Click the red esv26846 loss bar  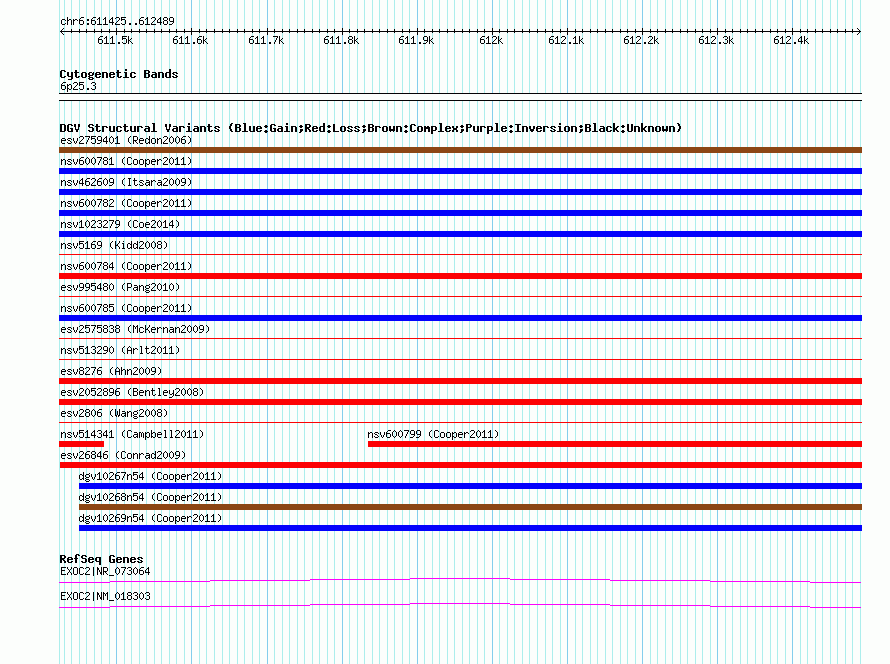460,465
